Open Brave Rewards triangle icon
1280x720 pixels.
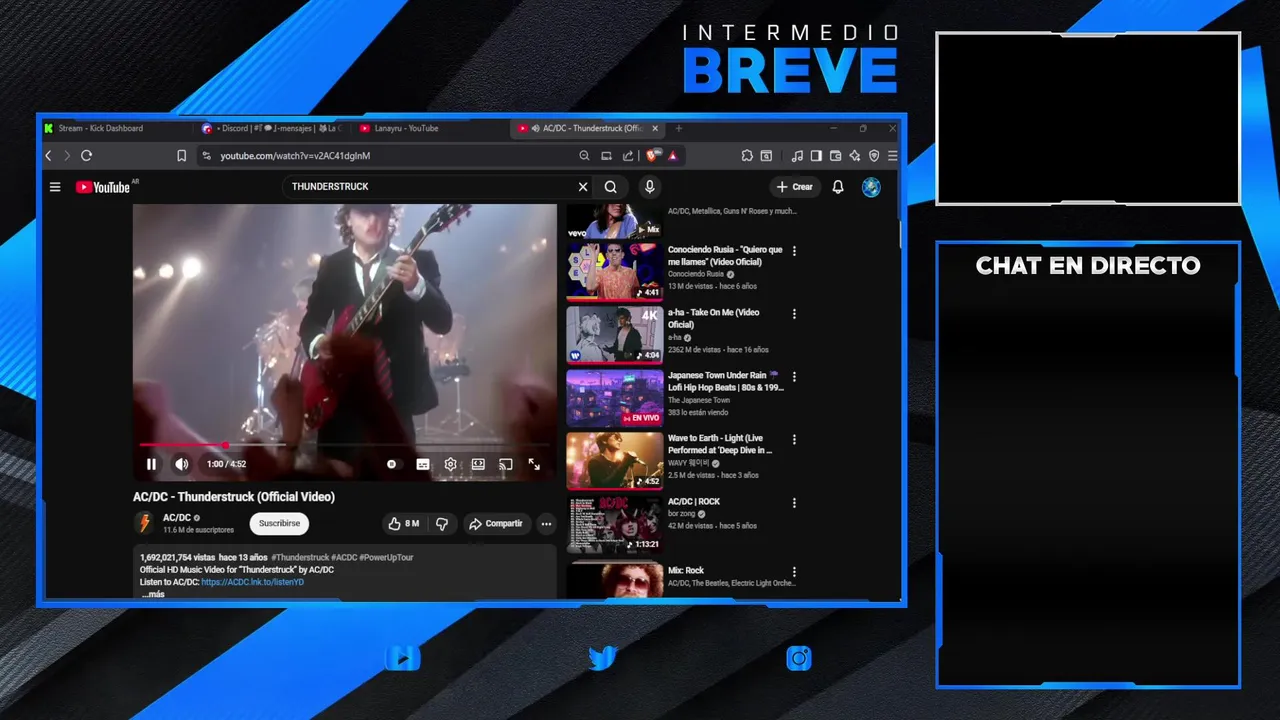673,156
